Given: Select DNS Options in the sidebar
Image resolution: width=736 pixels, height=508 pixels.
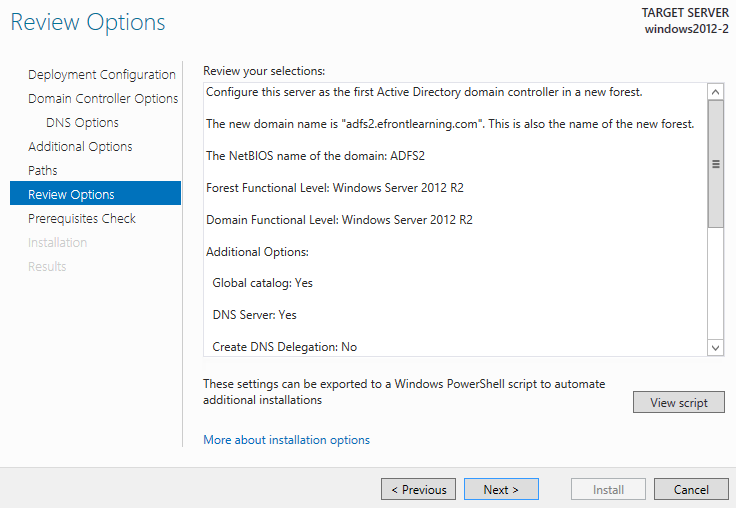Looking at the screenshot, I should tap(82, 123).
